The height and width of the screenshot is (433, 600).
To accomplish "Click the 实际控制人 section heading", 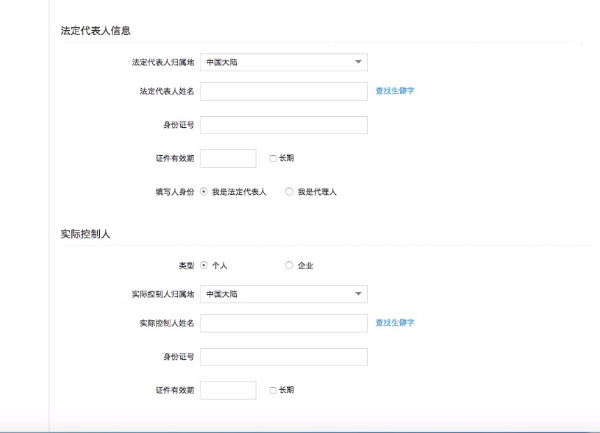I will (85, 234).
